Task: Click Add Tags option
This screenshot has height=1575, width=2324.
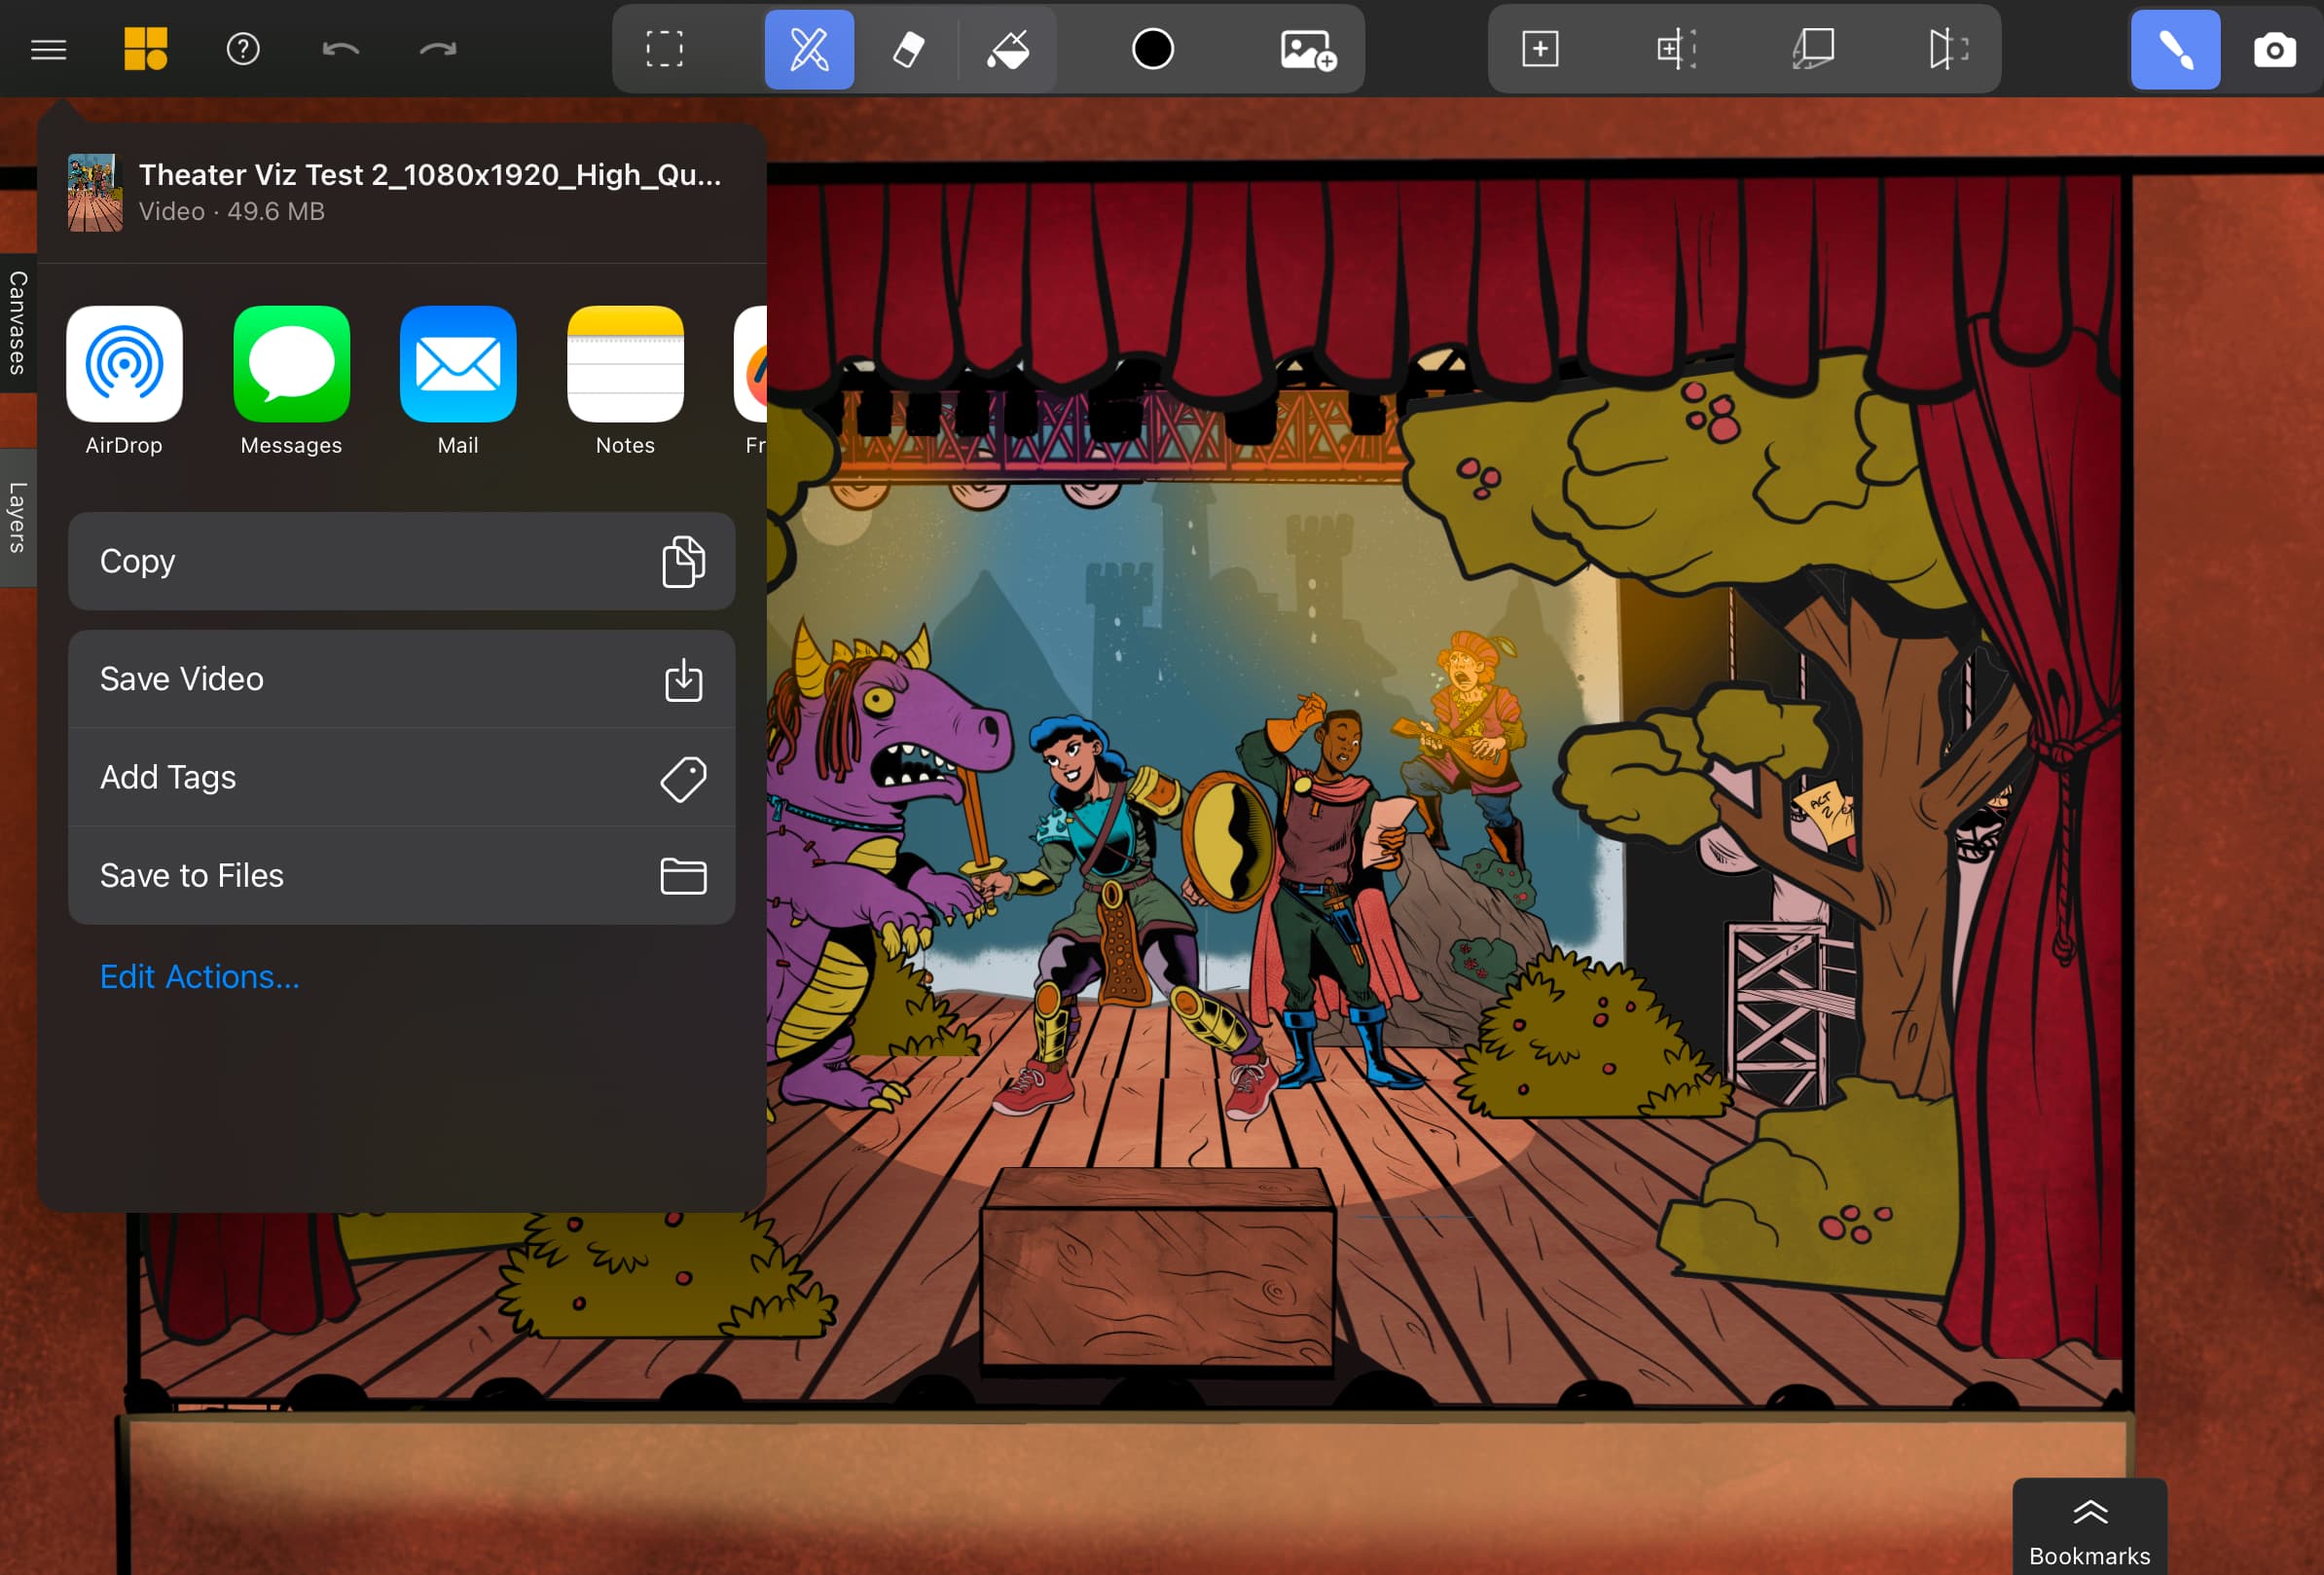Action: (401, 777)
